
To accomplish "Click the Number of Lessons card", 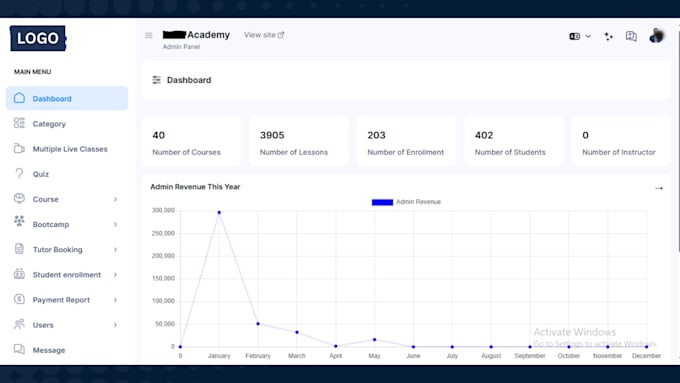I will (298, 141).
